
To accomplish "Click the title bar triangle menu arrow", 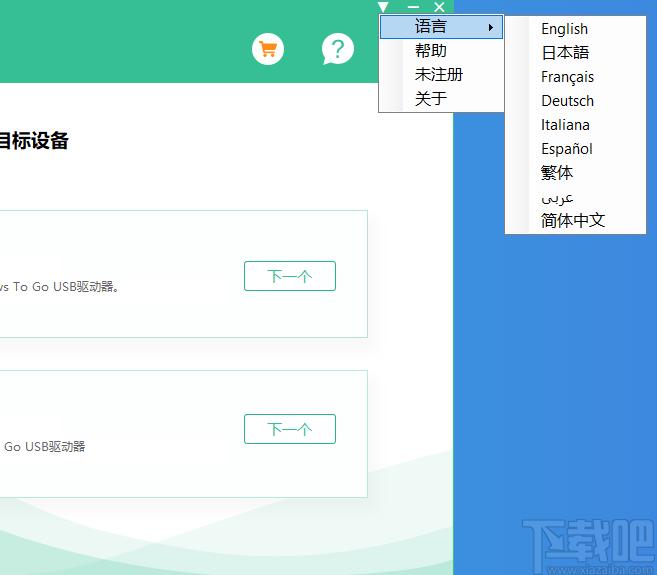I will click(x=384, y=8).
